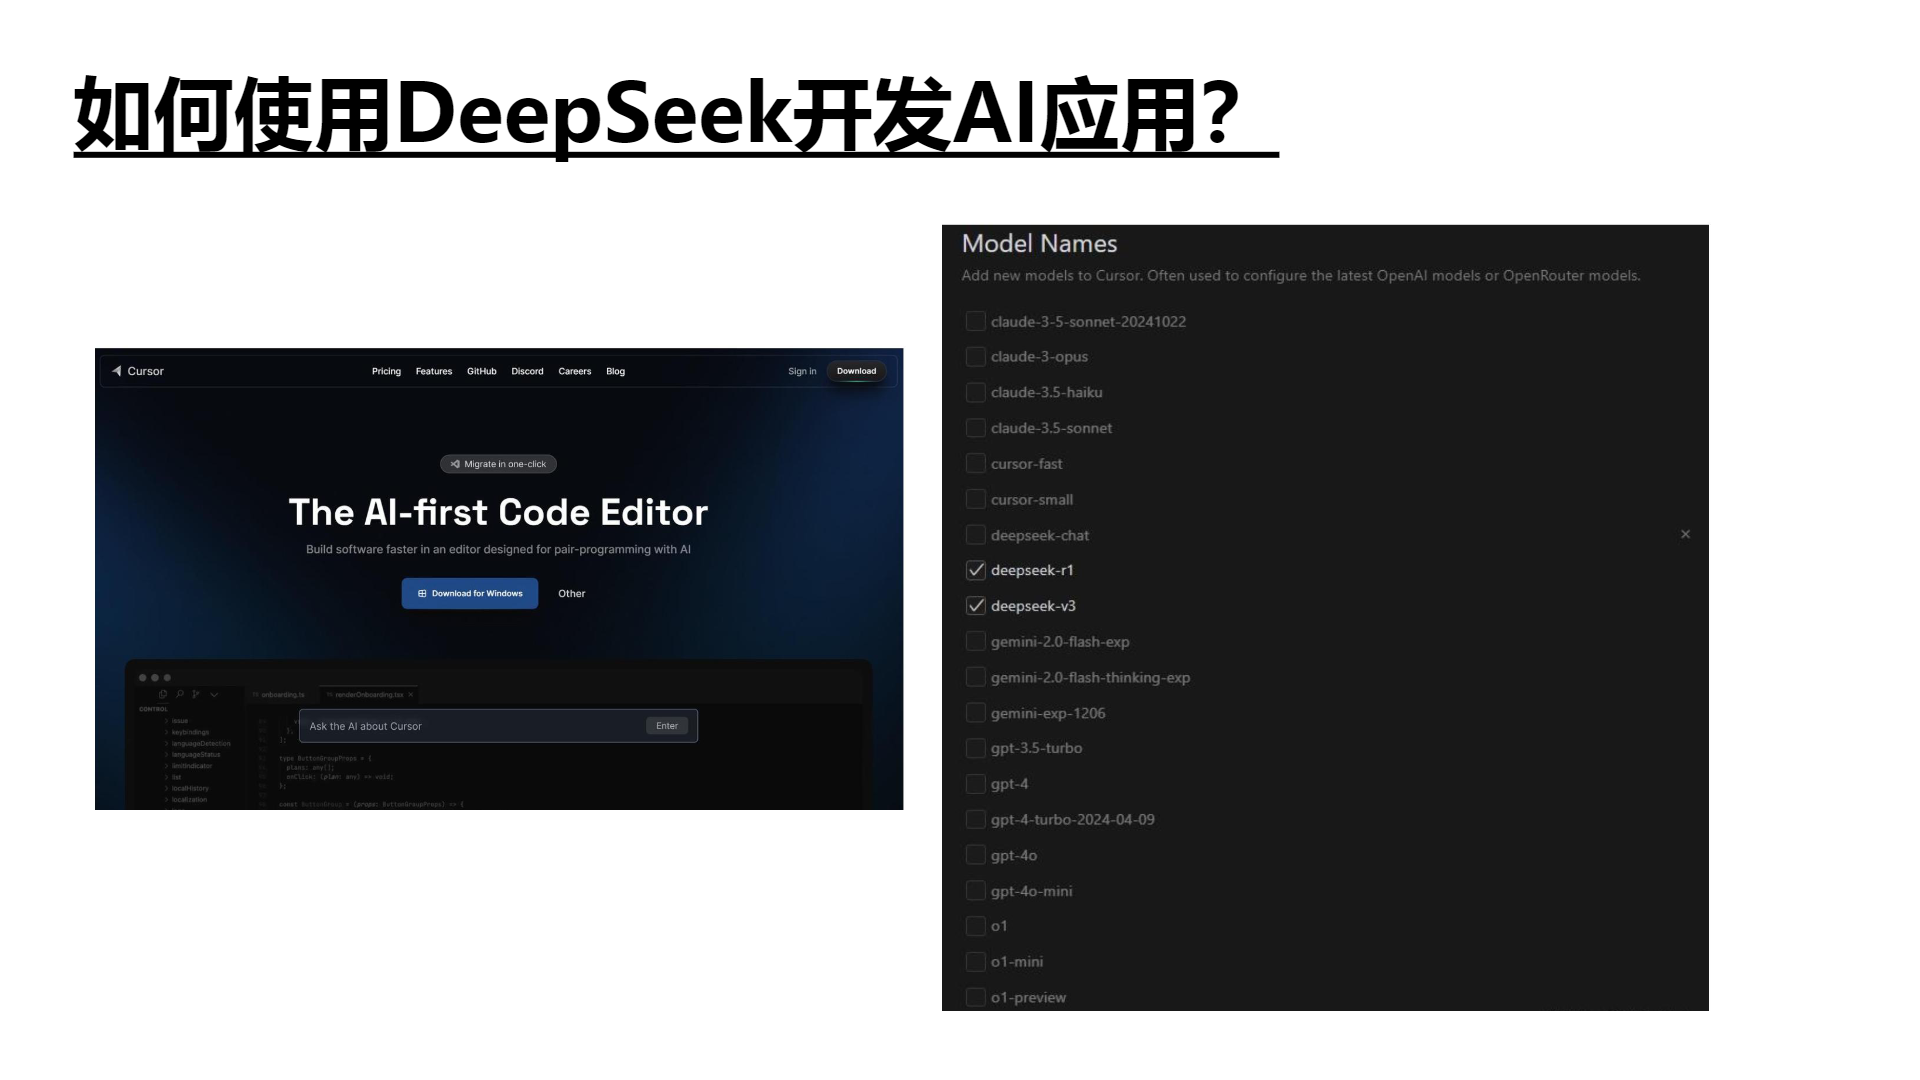The width and height of the screenshot is (1920, 1080).
Task: Click the Windows icon in Download button
Action: coord(422,594)
